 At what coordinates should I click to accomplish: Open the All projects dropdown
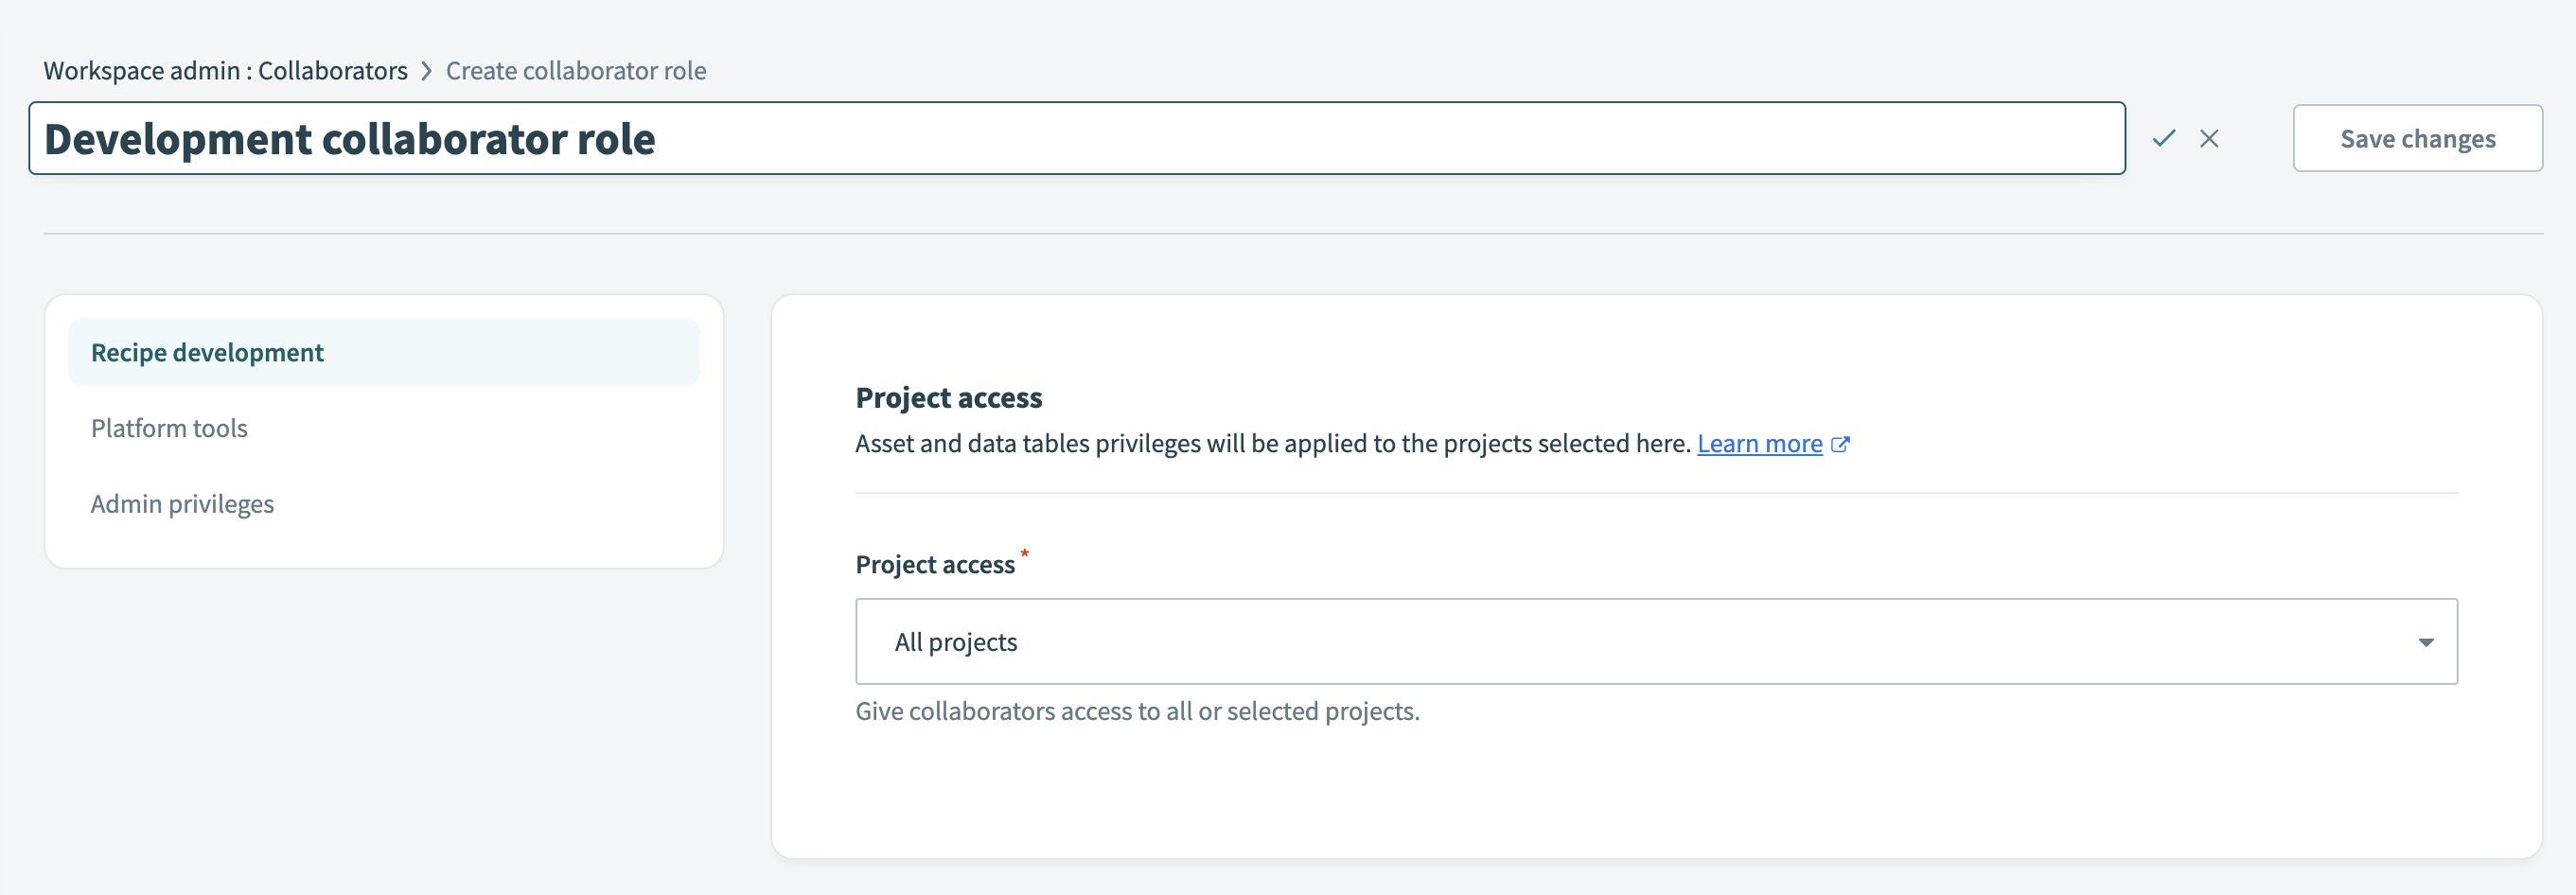[x=1656, y=641]
